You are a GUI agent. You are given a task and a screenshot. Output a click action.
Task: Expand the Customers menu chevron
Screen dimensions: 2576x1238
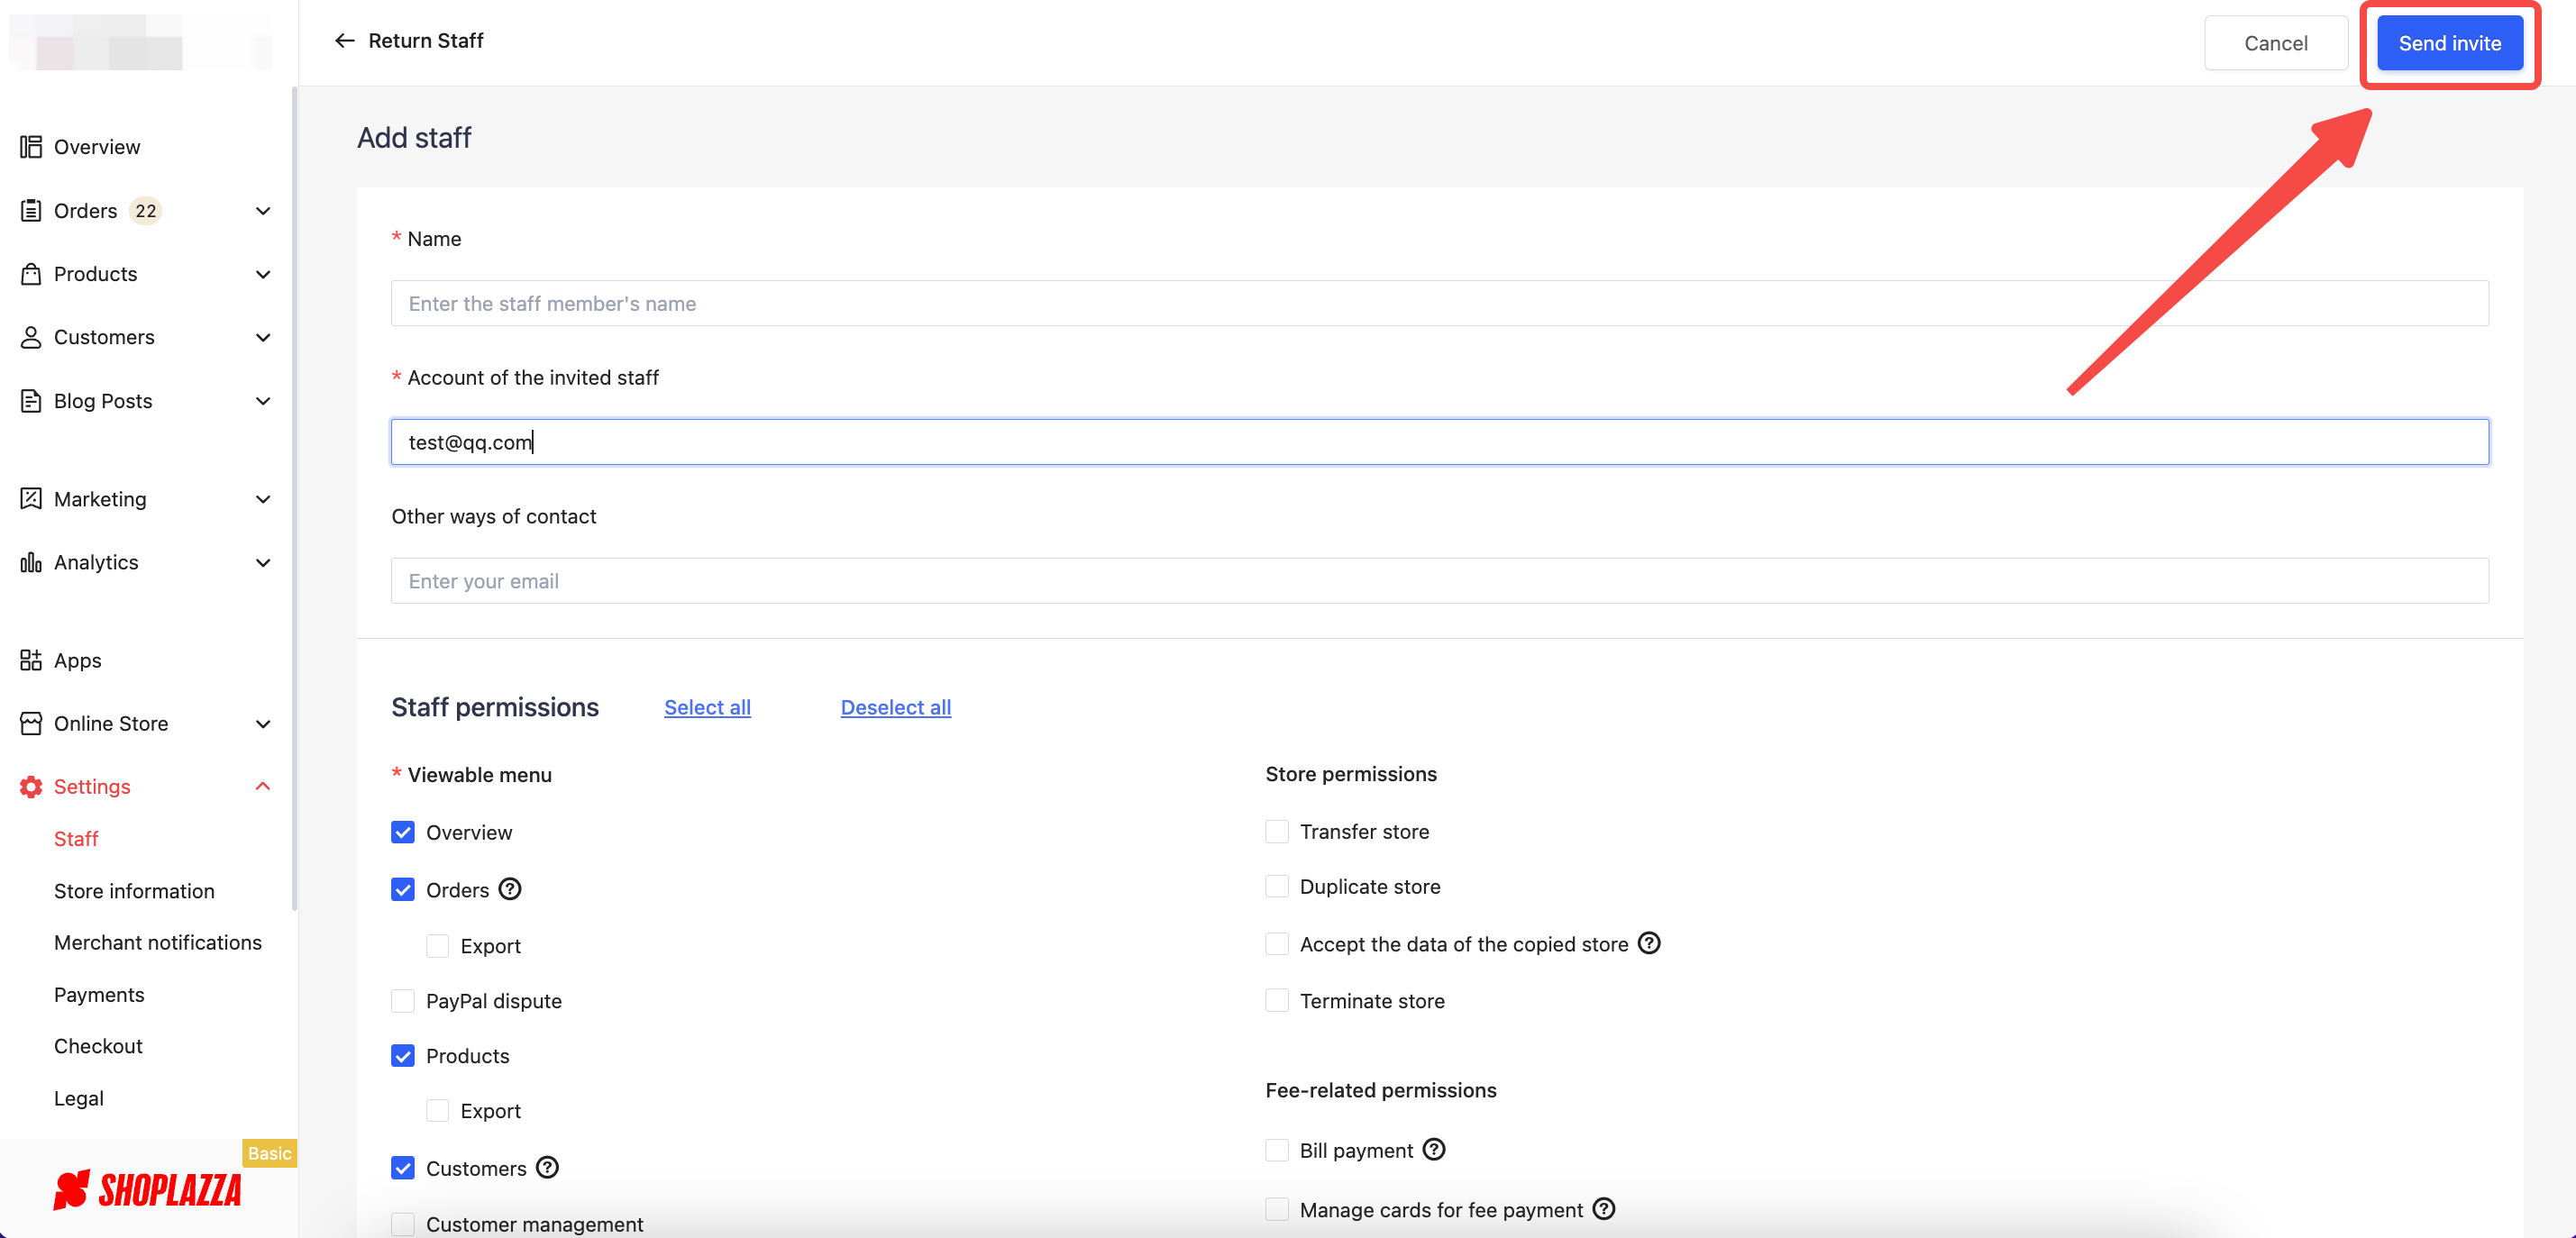point(263,337)
